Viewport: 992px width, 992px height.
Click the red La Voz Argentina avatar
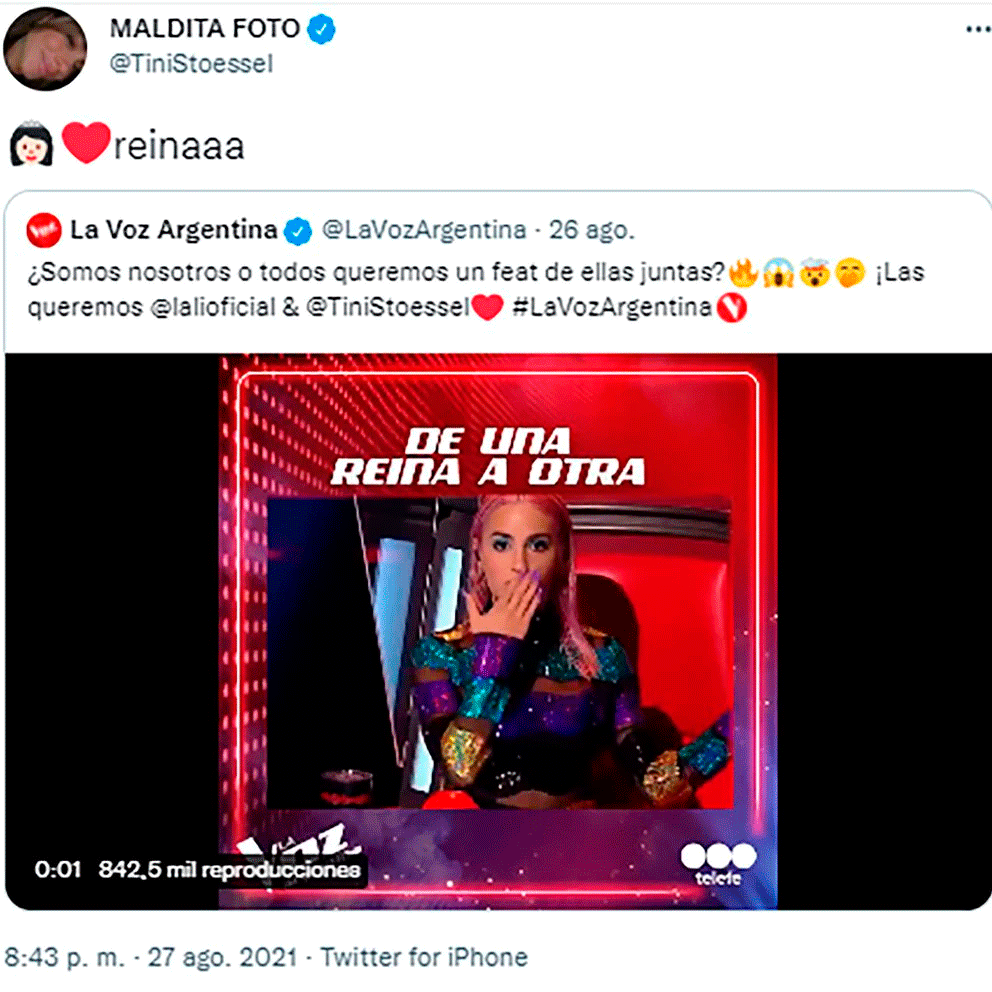(44, 230)
